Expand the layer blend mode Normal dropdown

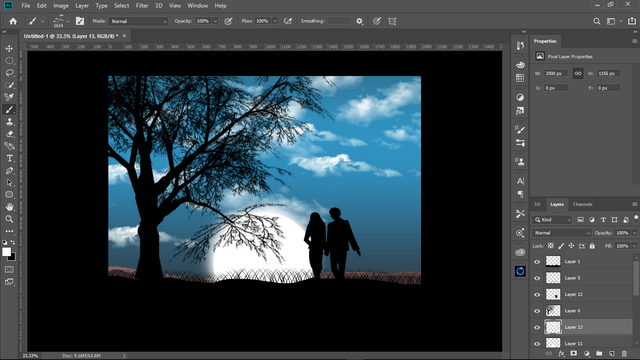click(562, 233)
